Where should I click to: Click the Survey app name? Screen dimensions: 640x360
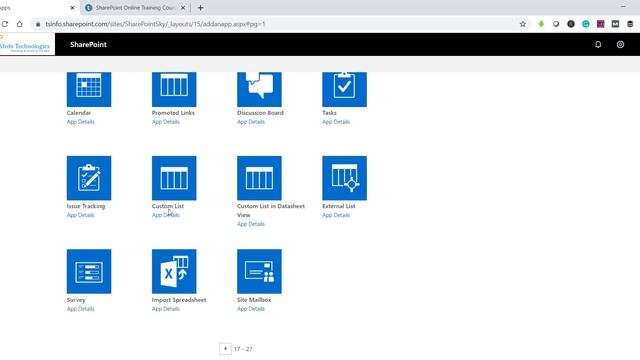click(76, 300)
